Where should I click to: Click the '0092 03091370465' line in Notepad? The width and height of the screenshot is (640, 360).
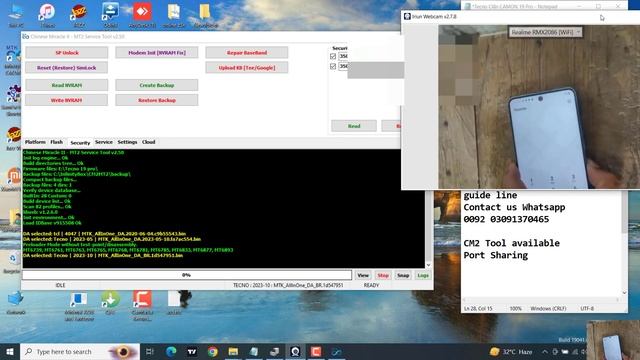(x=506, y=219)
